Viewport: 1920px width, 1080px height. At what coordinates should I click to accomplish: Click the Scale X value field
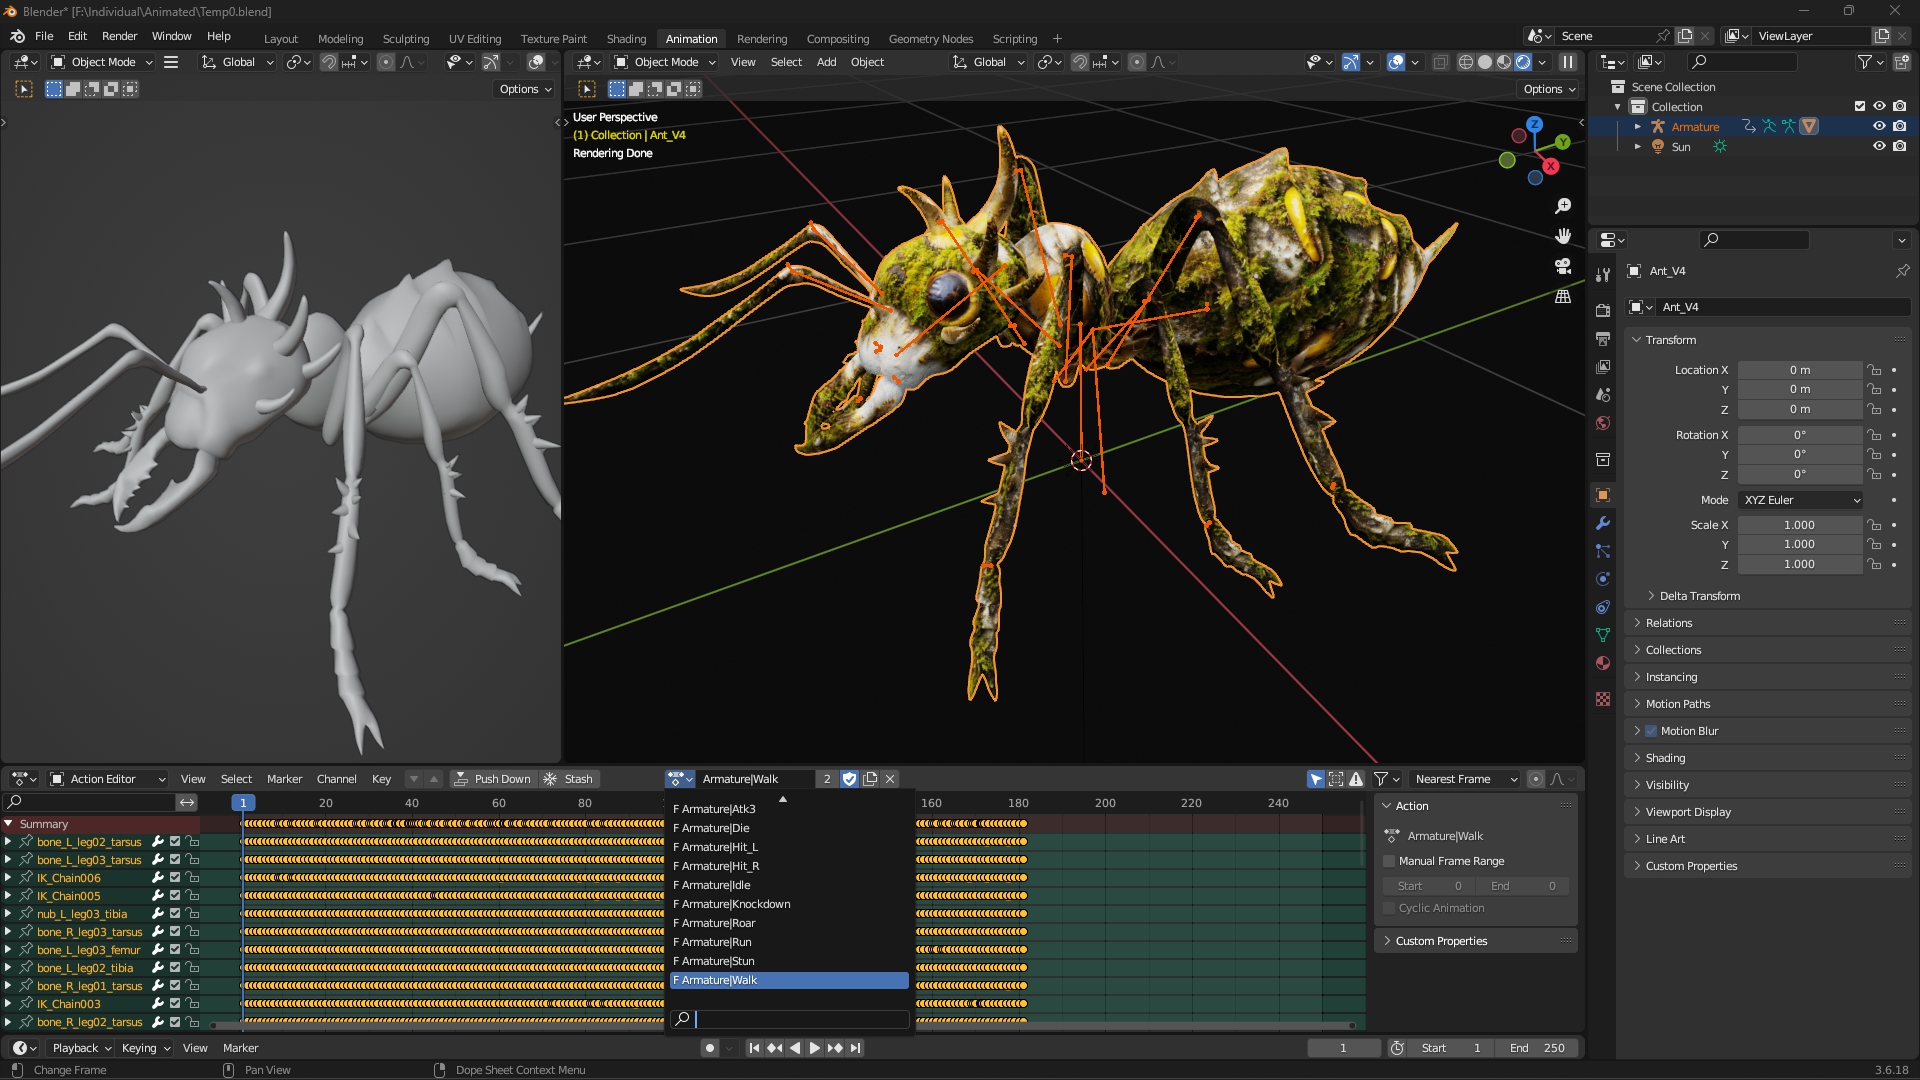[1798, 525]
